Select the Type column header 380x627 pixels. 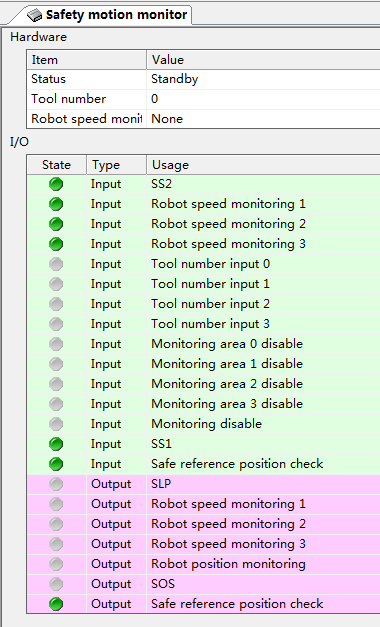coord(116,165)
